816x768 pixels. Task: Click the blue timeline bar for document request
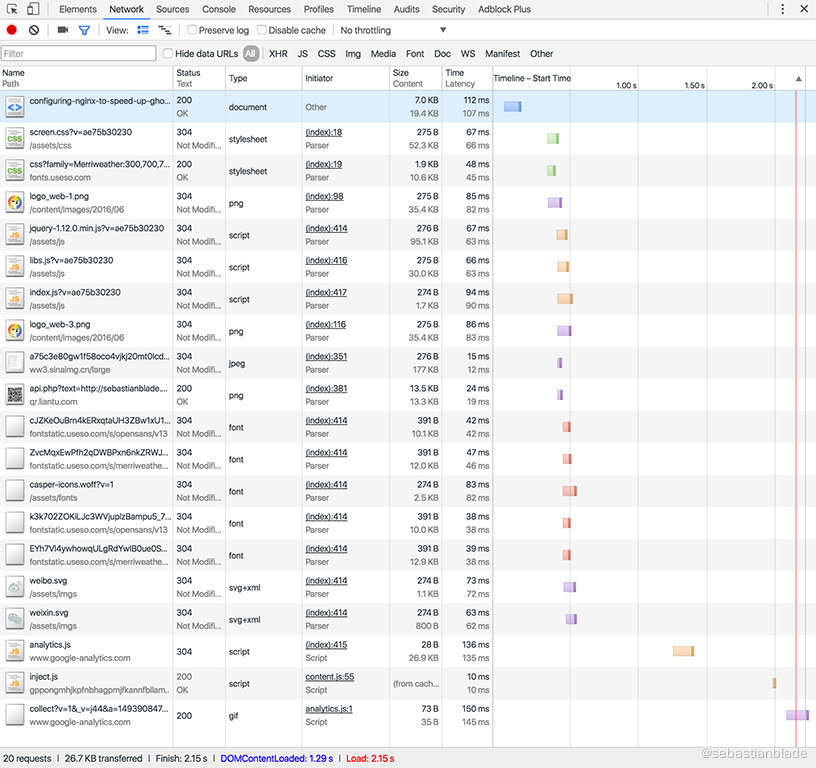coord(513,107)
